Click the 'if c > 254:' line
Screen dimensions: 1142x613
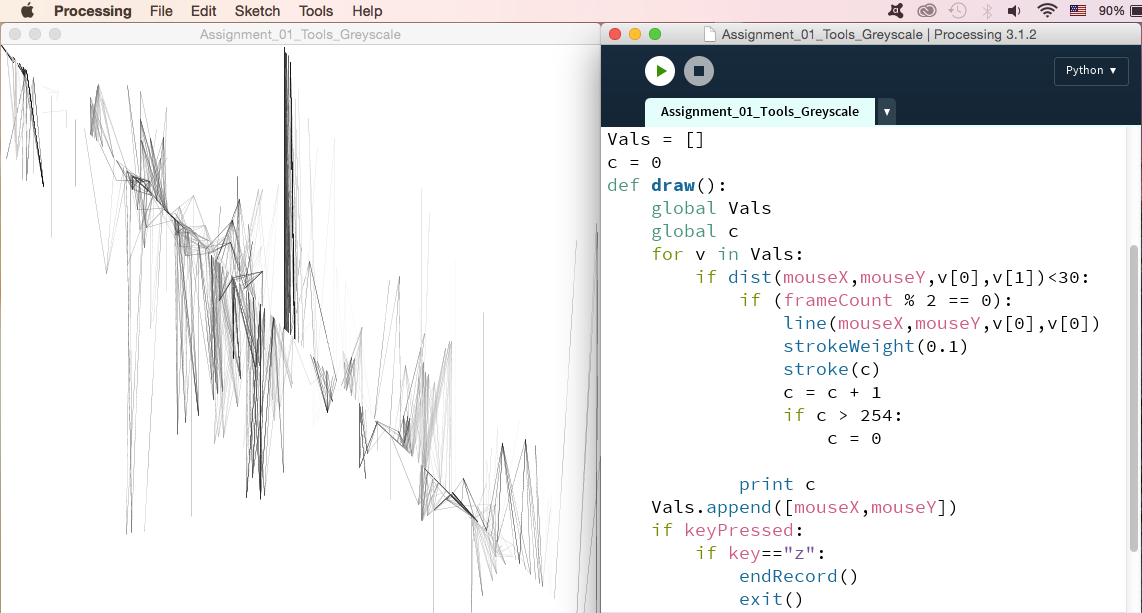843,416
